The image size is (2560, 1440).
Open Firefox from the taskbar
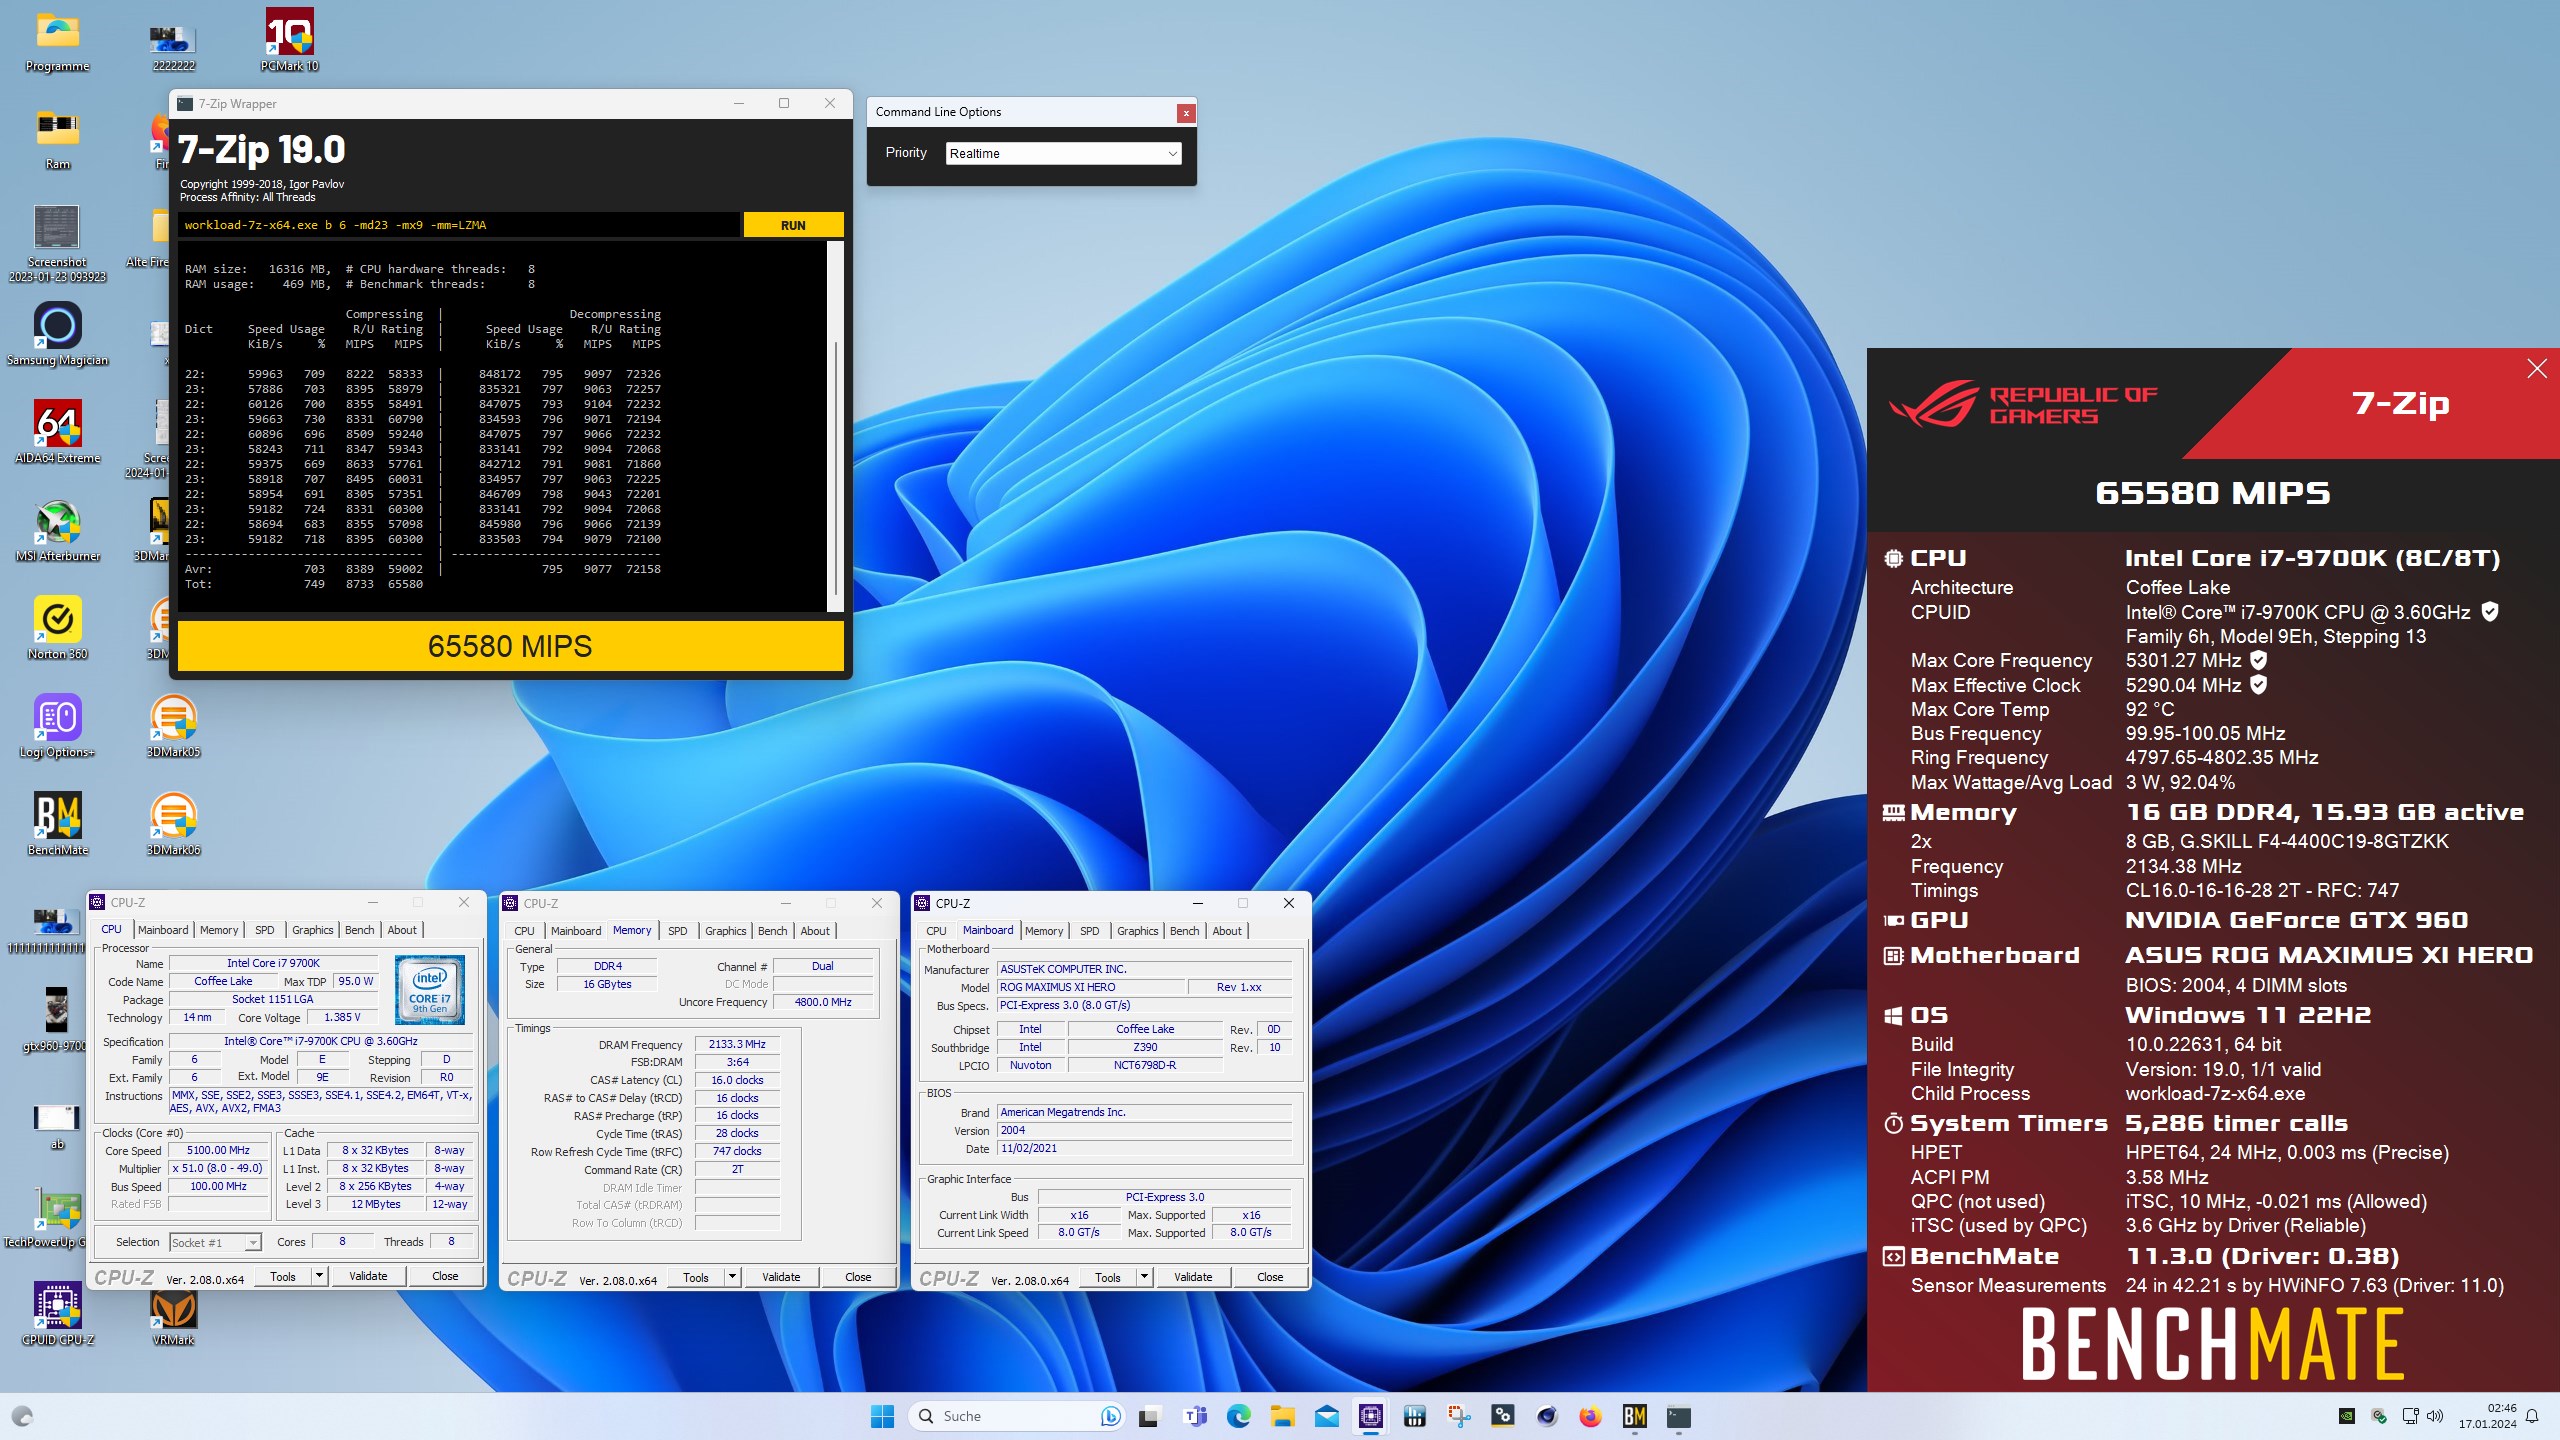tap(1591, 1416)
